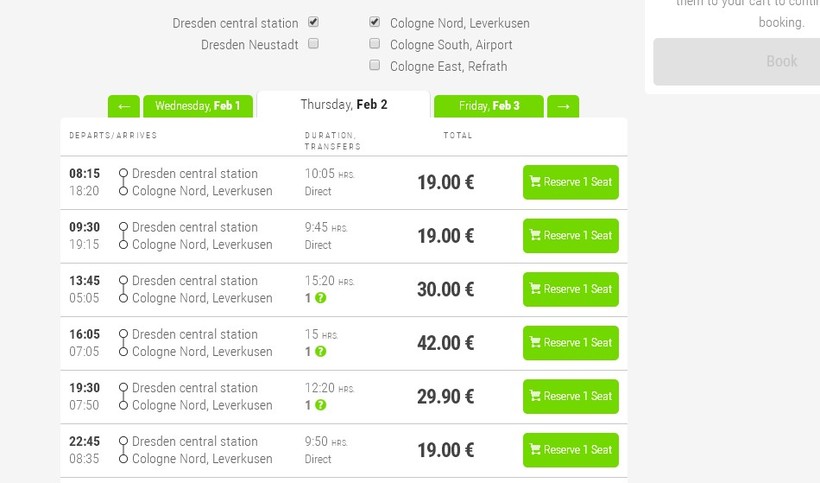The height and width of the screenshot is (483, 820).
Task: Reserve 1 seat on the 13:45 departure
Action: 570,289
